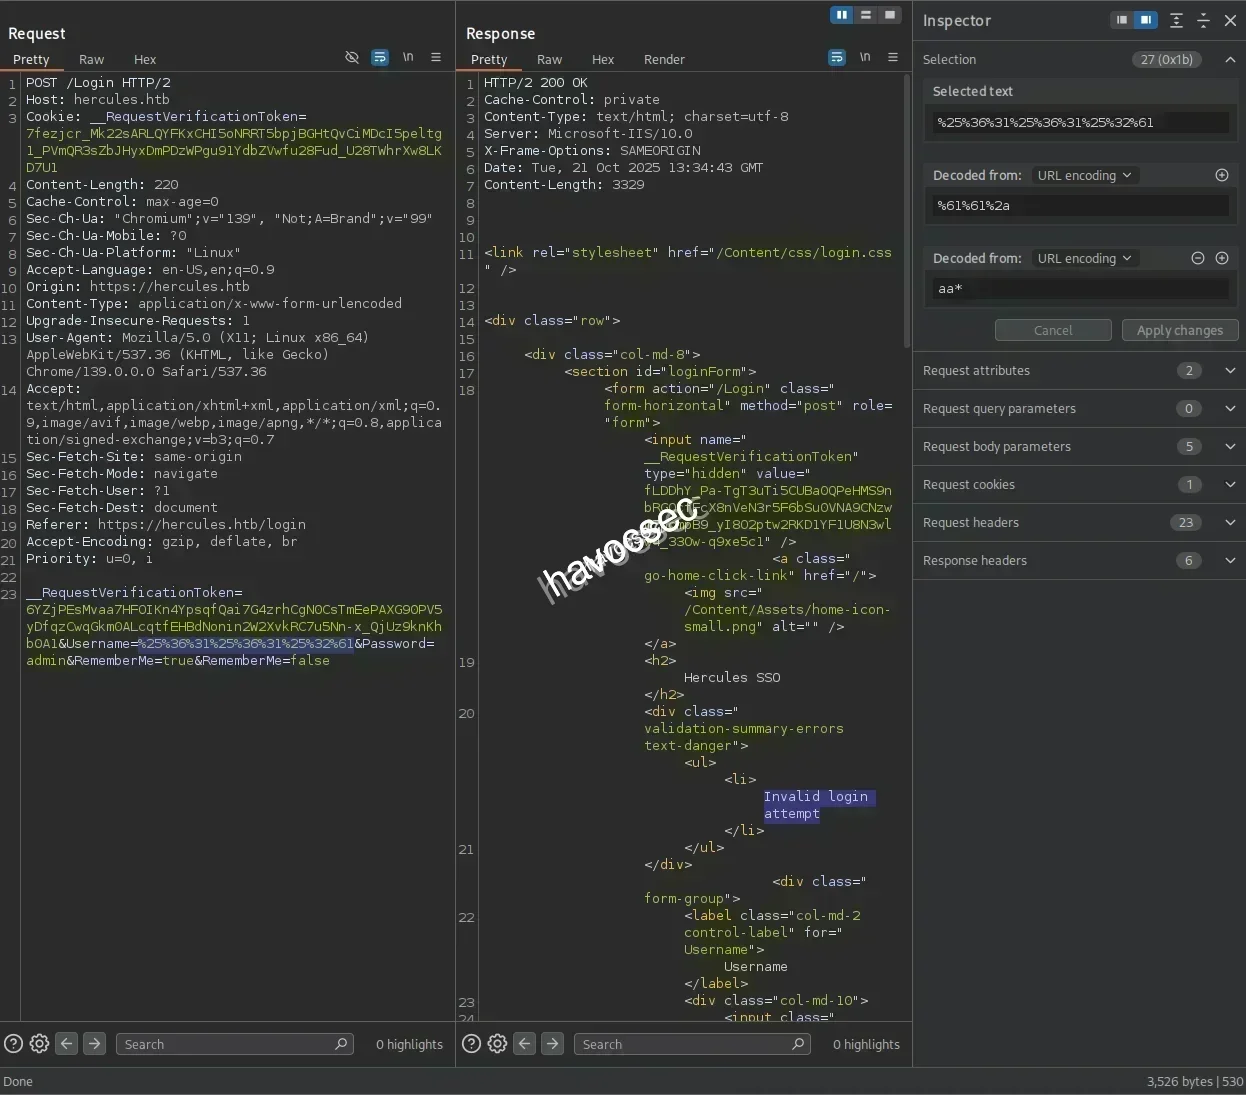This screenshot has width=1246, height=1095.
Task: Open the request pane hamburger menu
Action: [436, 58]
